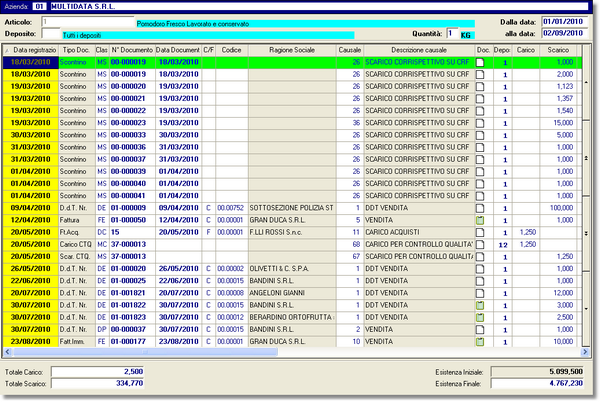Image resolution: width=600 pixels, height=402 pixels.
Task: Open green document icon on BERARDINO ORTOFRUTTA row
Action: (480, 317)
